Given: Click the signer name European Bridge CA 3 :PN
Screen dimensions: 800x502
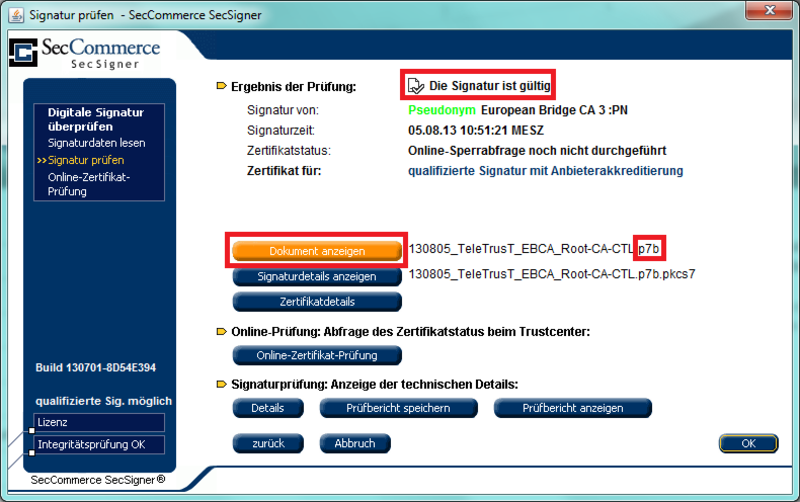Looking at the screenshot, I should click(x=554, y=110).
